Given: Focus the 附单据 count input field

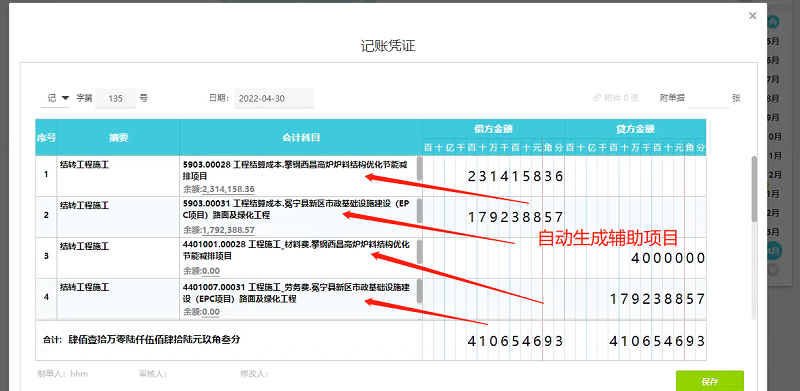Looking at the screenshot, I should 708,99.
